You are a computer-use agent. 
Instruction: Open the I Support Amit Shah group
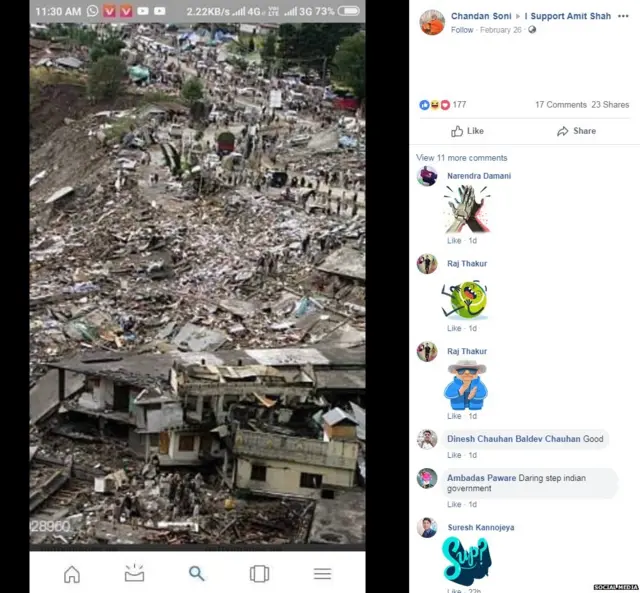coord(567,16)
